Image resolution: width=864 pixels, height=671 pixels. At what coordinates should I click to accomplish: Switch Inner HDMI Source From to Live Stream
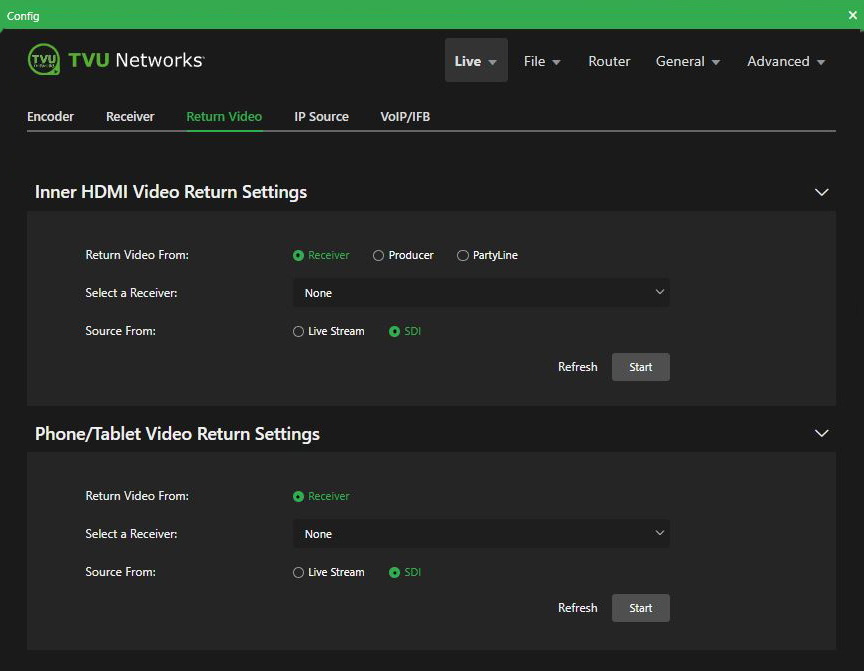[298, 331]
